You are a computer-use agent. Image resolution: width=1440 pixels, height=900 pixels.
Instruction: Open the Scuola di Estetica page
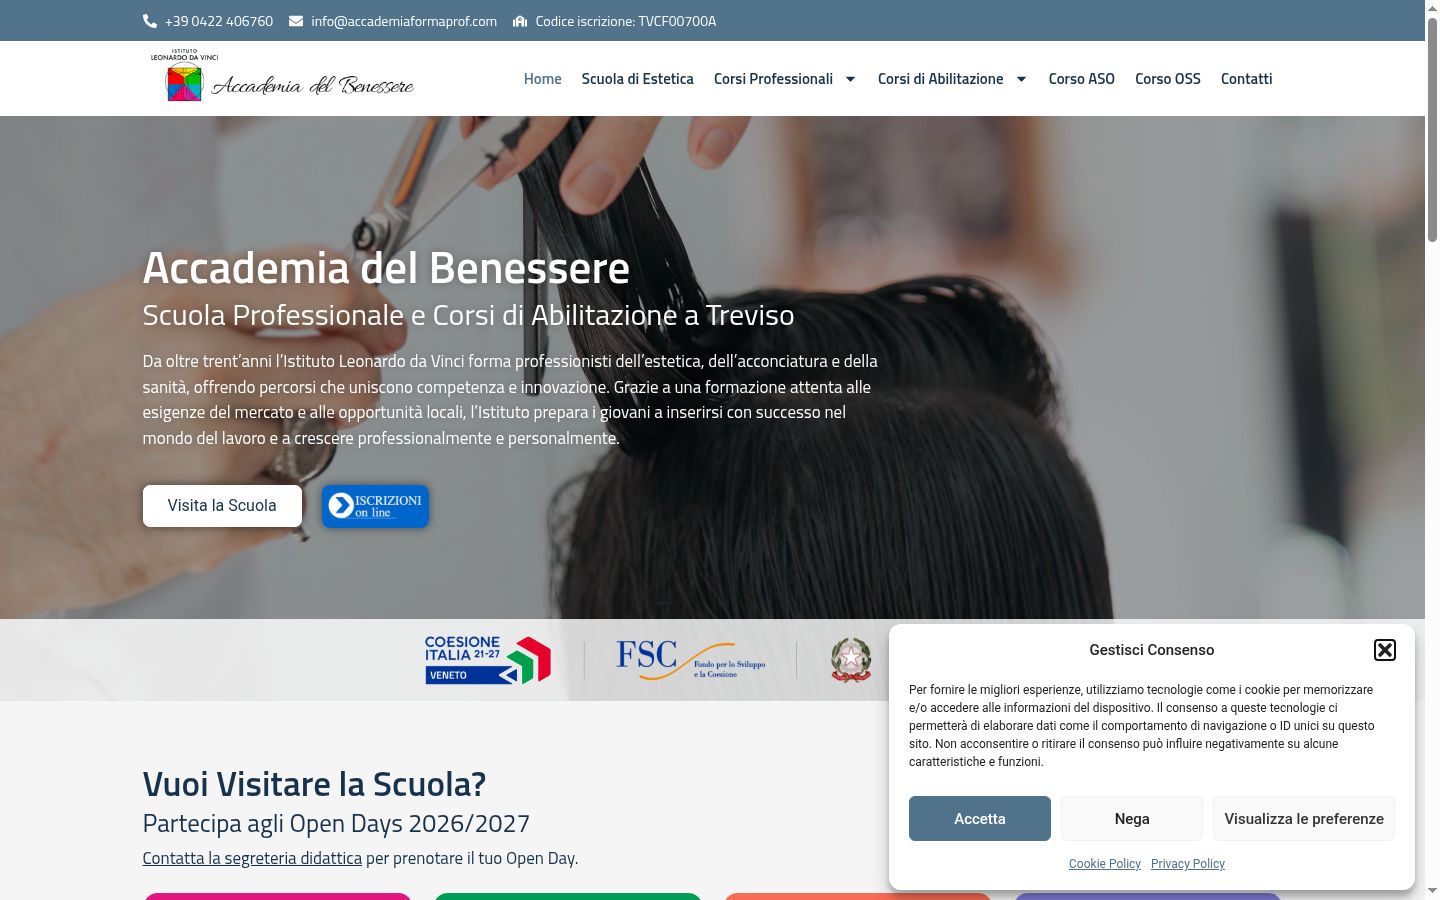(x=638, y=79)
